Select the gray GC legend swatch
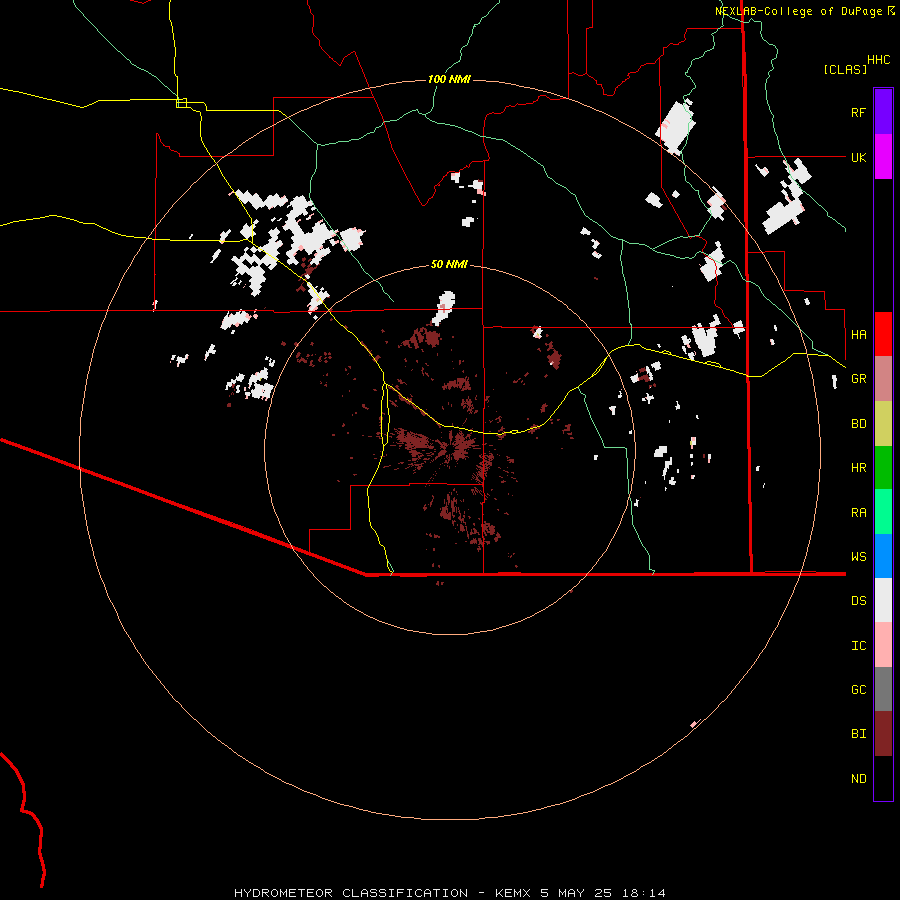Screen dimensions: 900x900 tap(883, 689)
